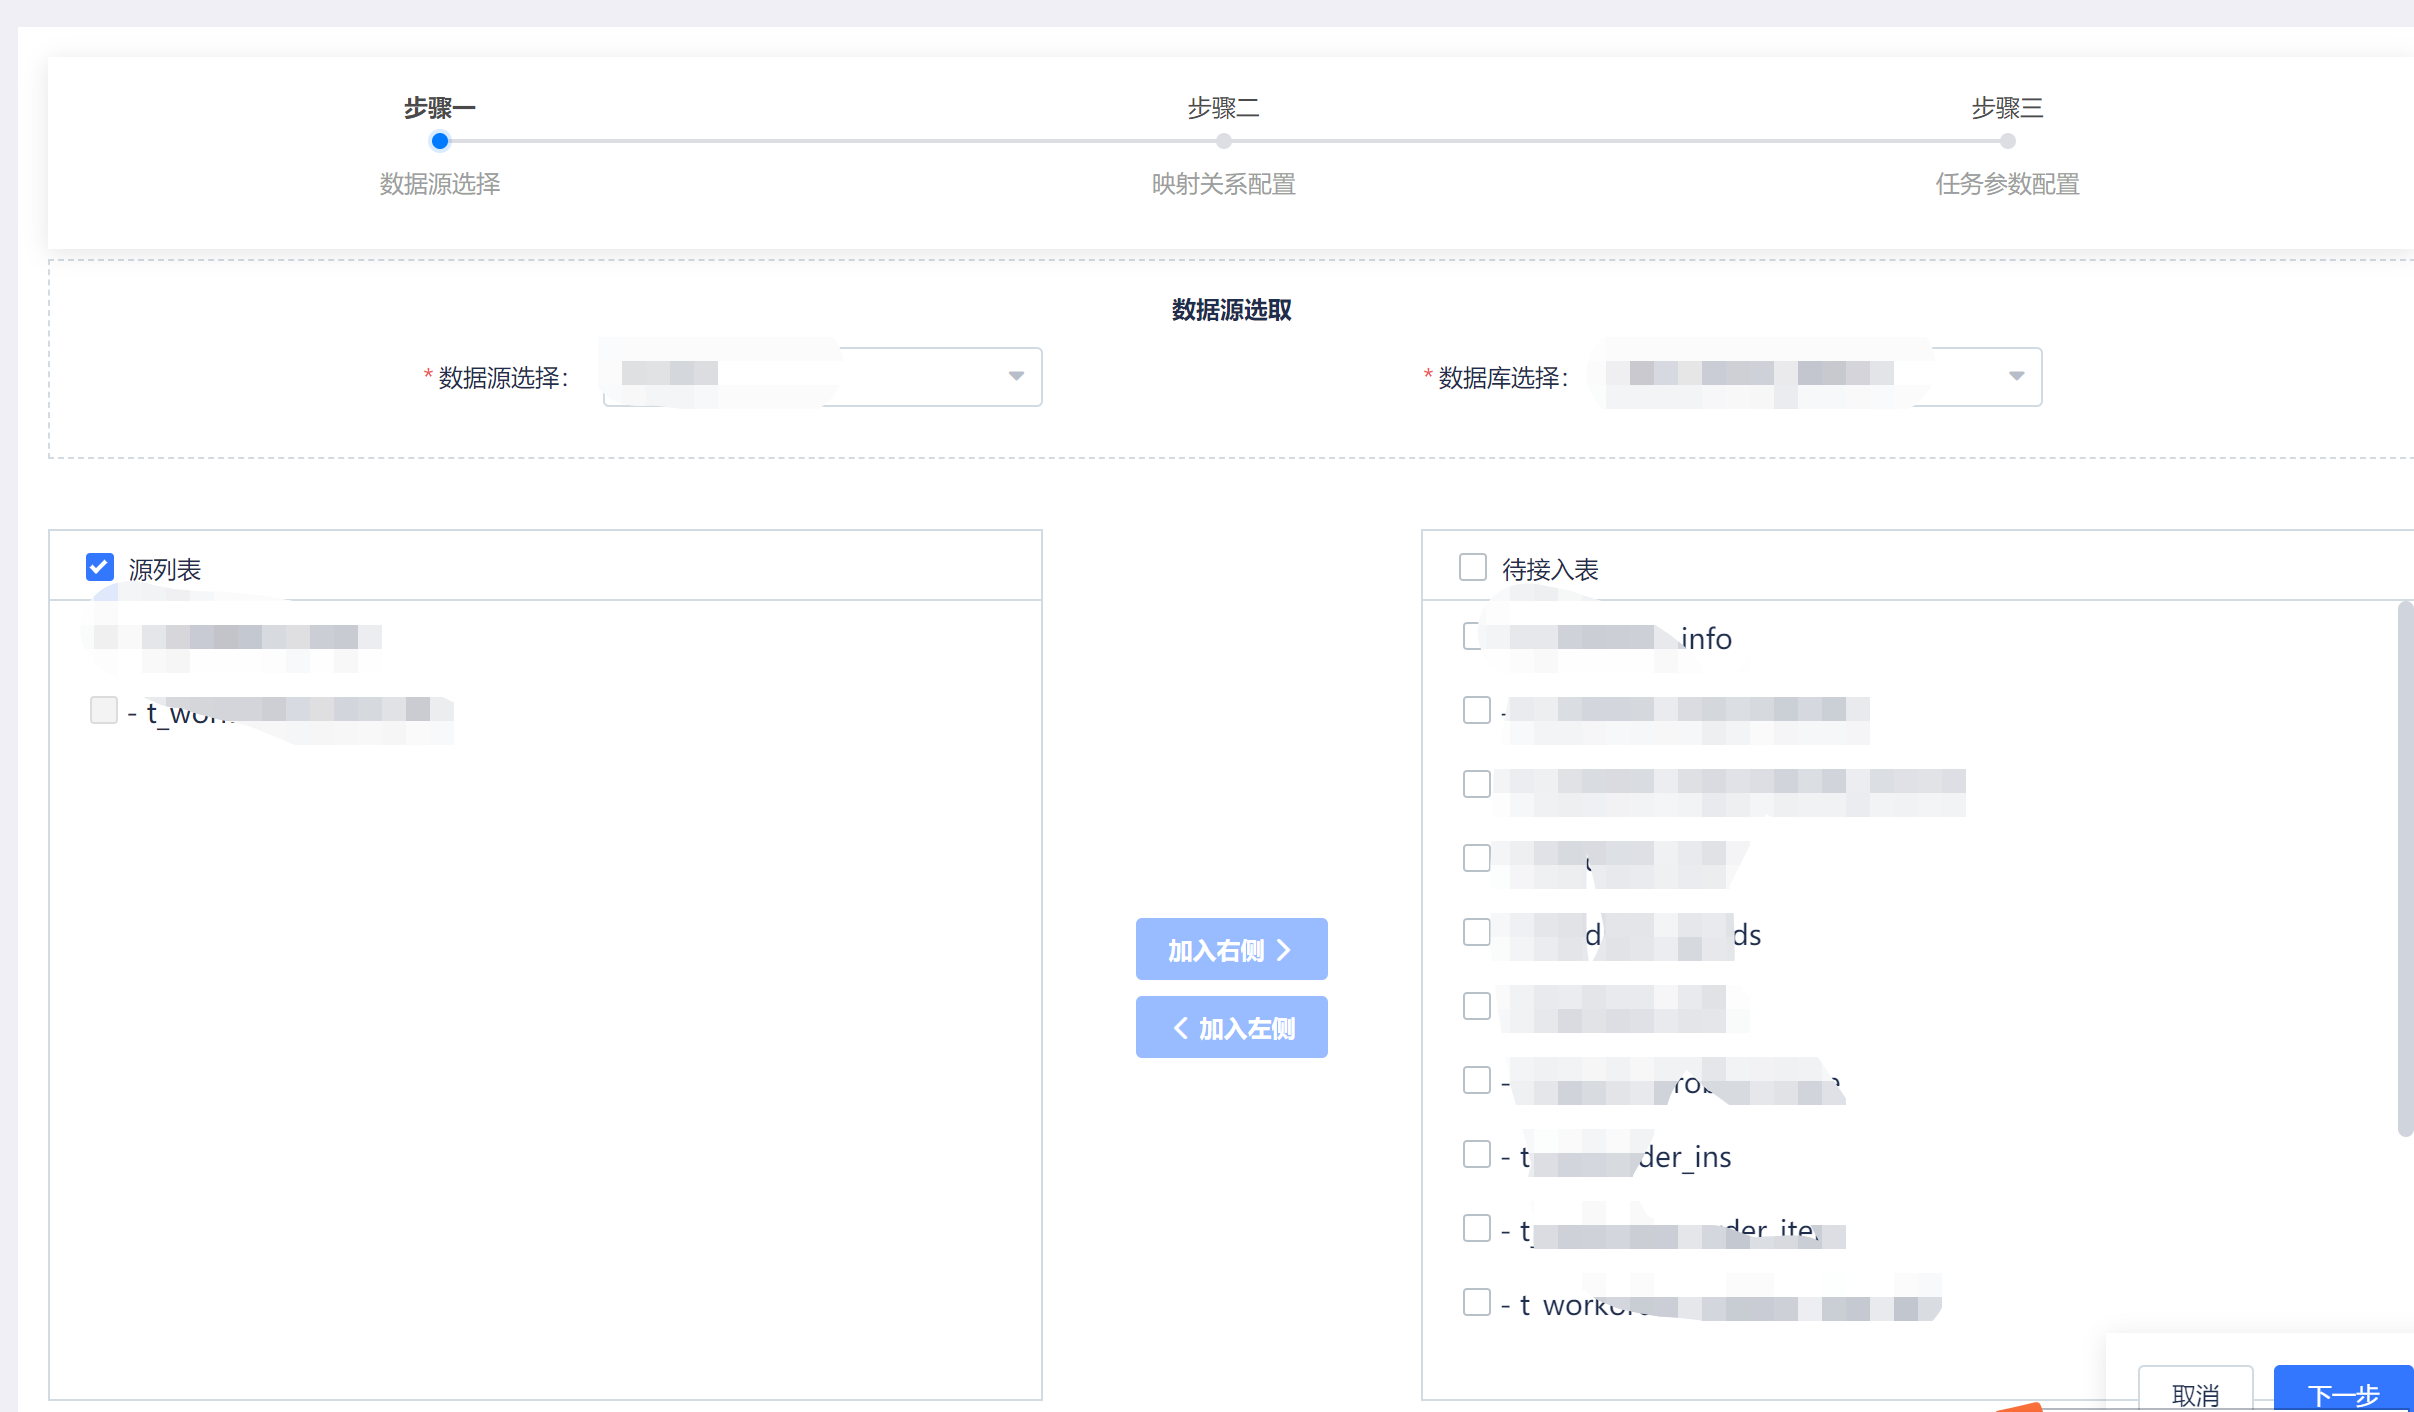
Task: Open the 数据库选择 dropdown
Action: pos(1820,376)
